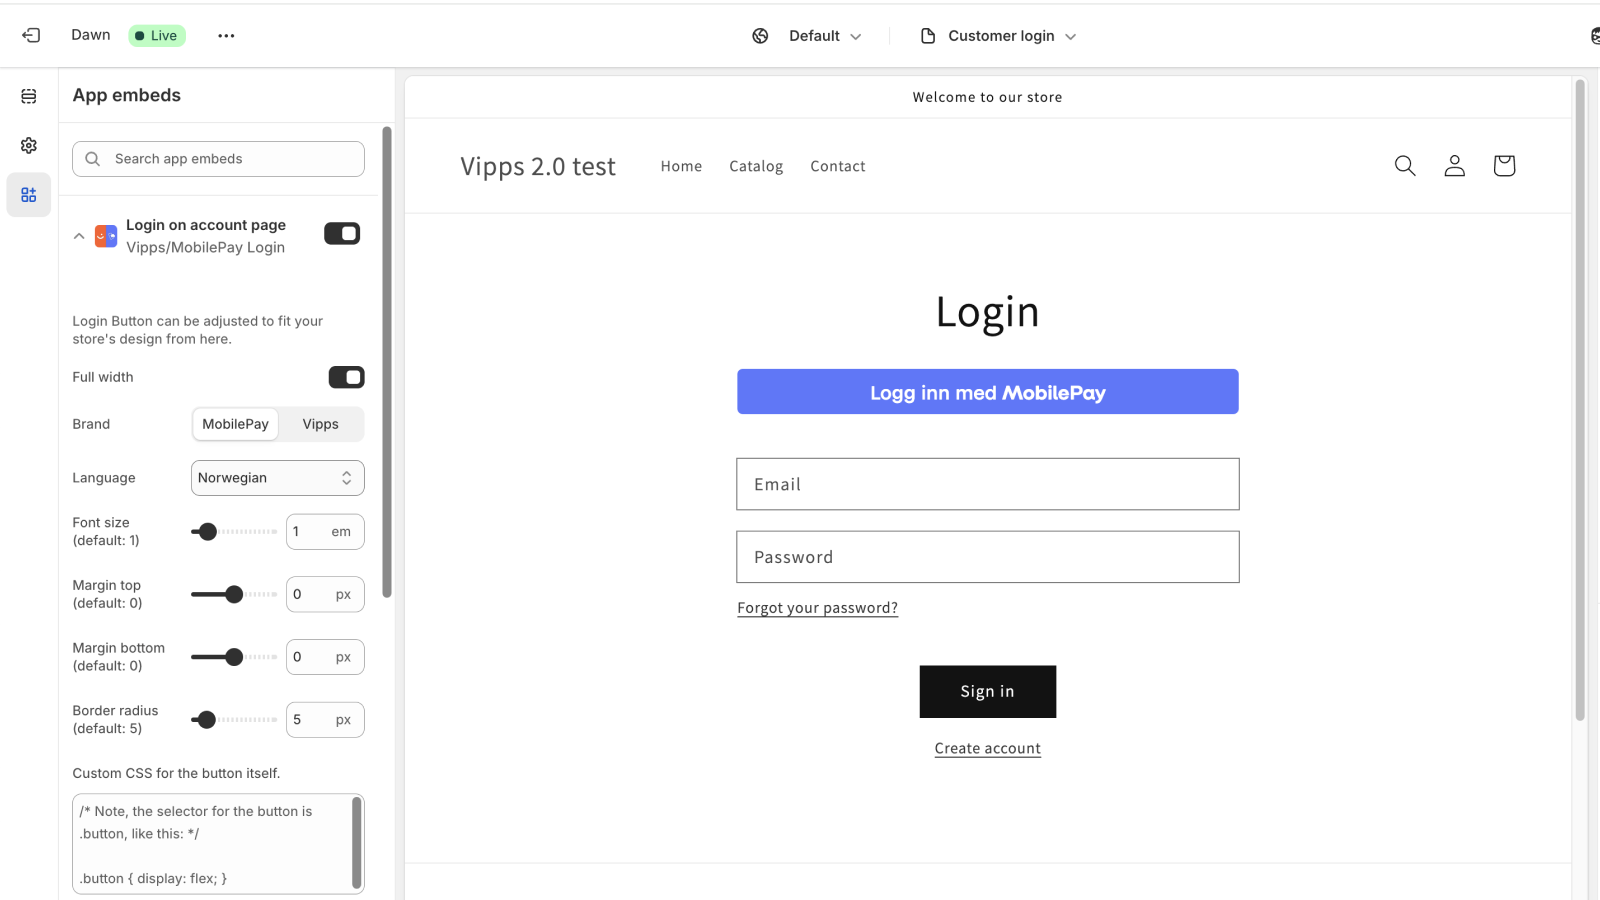The width and height of the screenshot is (1600, 900).
Task: Open the three-dot more actions menu
Action: (226, 36)
